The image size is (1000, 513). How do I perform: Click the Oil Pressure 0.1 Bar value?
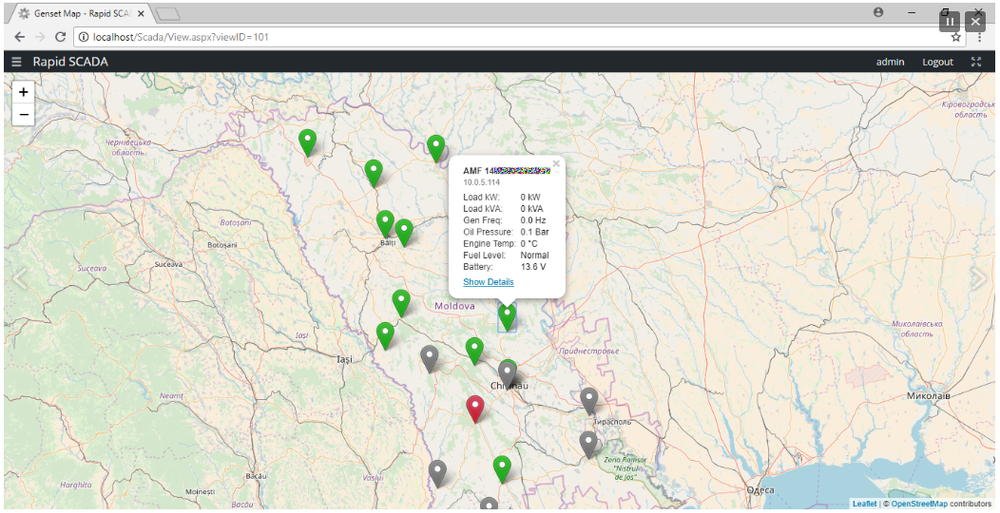534,232
